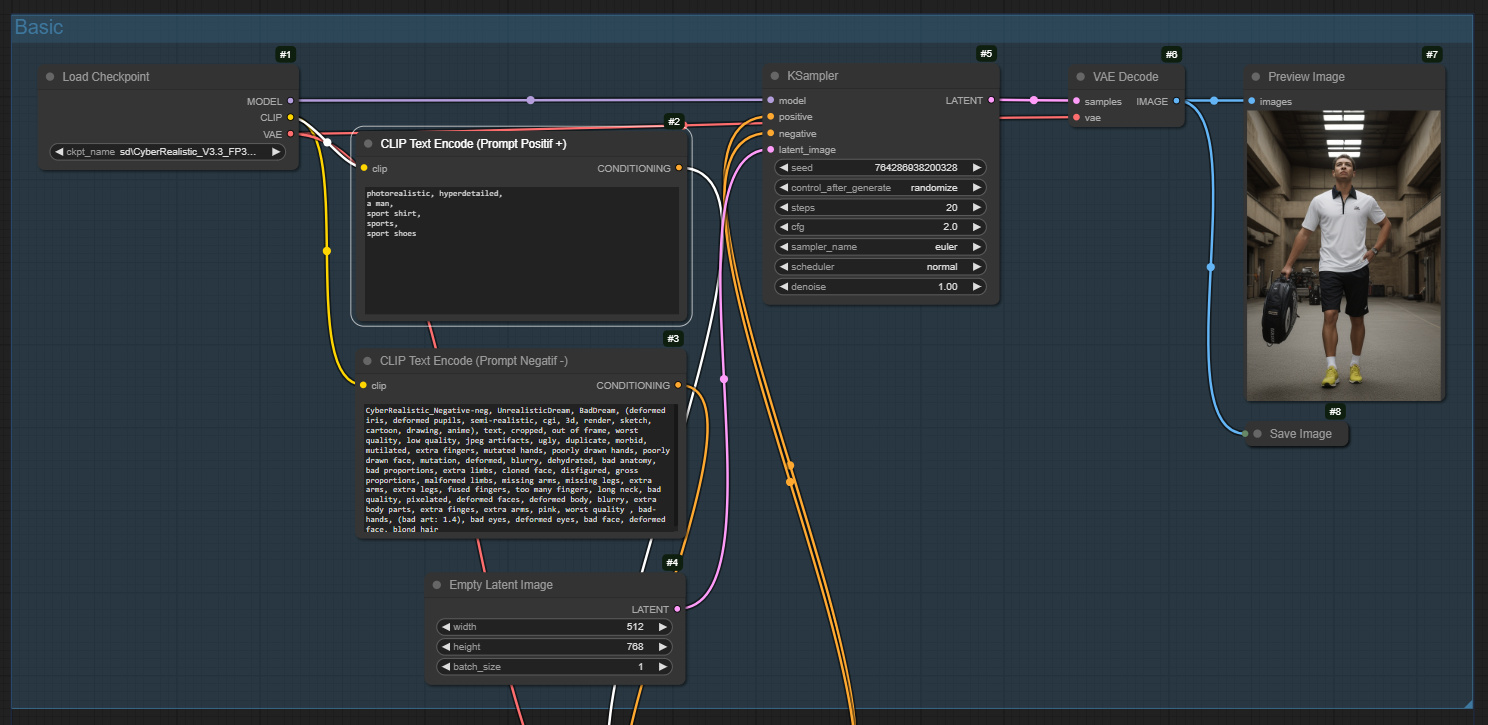
Task: Click the IMAGE output dot on VAE Decode
Action: point(1175,101)
